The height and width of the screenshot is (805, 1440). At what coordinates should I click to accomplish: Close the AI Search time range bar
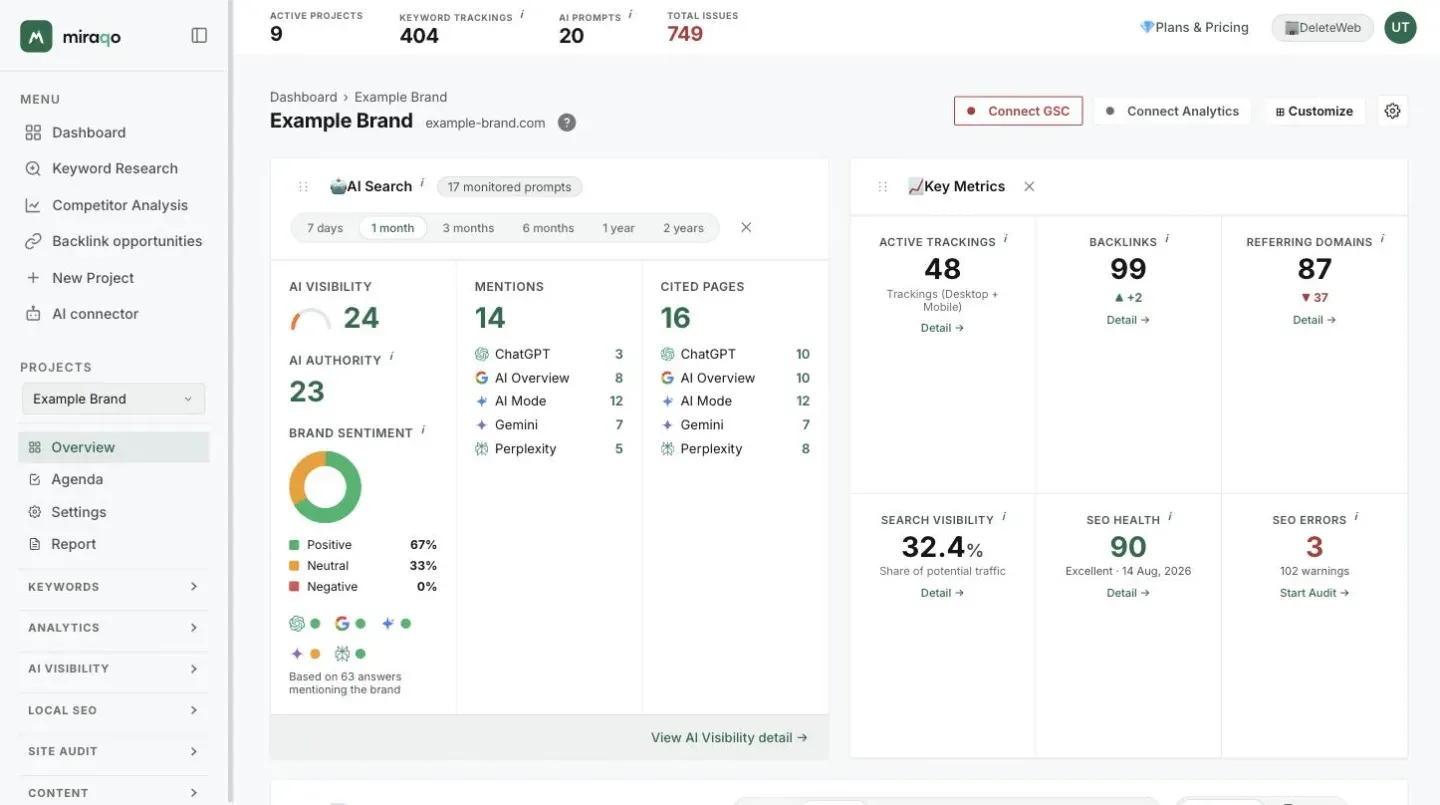point(746,228)
